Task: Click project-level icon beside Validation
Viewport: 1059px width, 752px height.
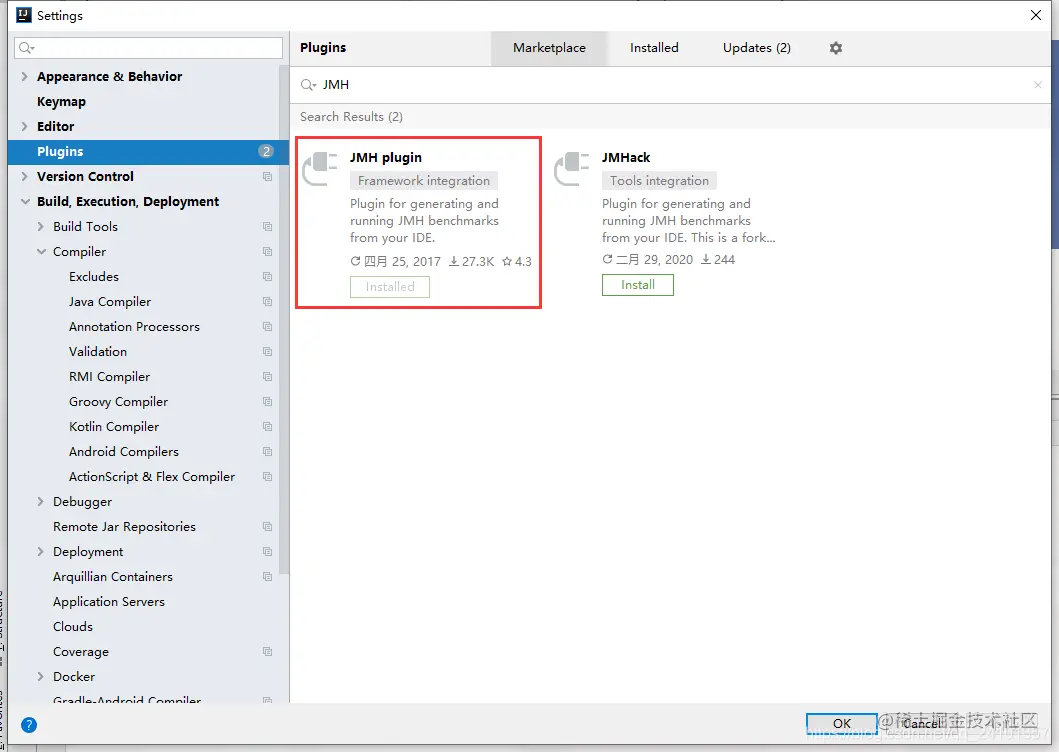Action: click(x=267, y=351)
